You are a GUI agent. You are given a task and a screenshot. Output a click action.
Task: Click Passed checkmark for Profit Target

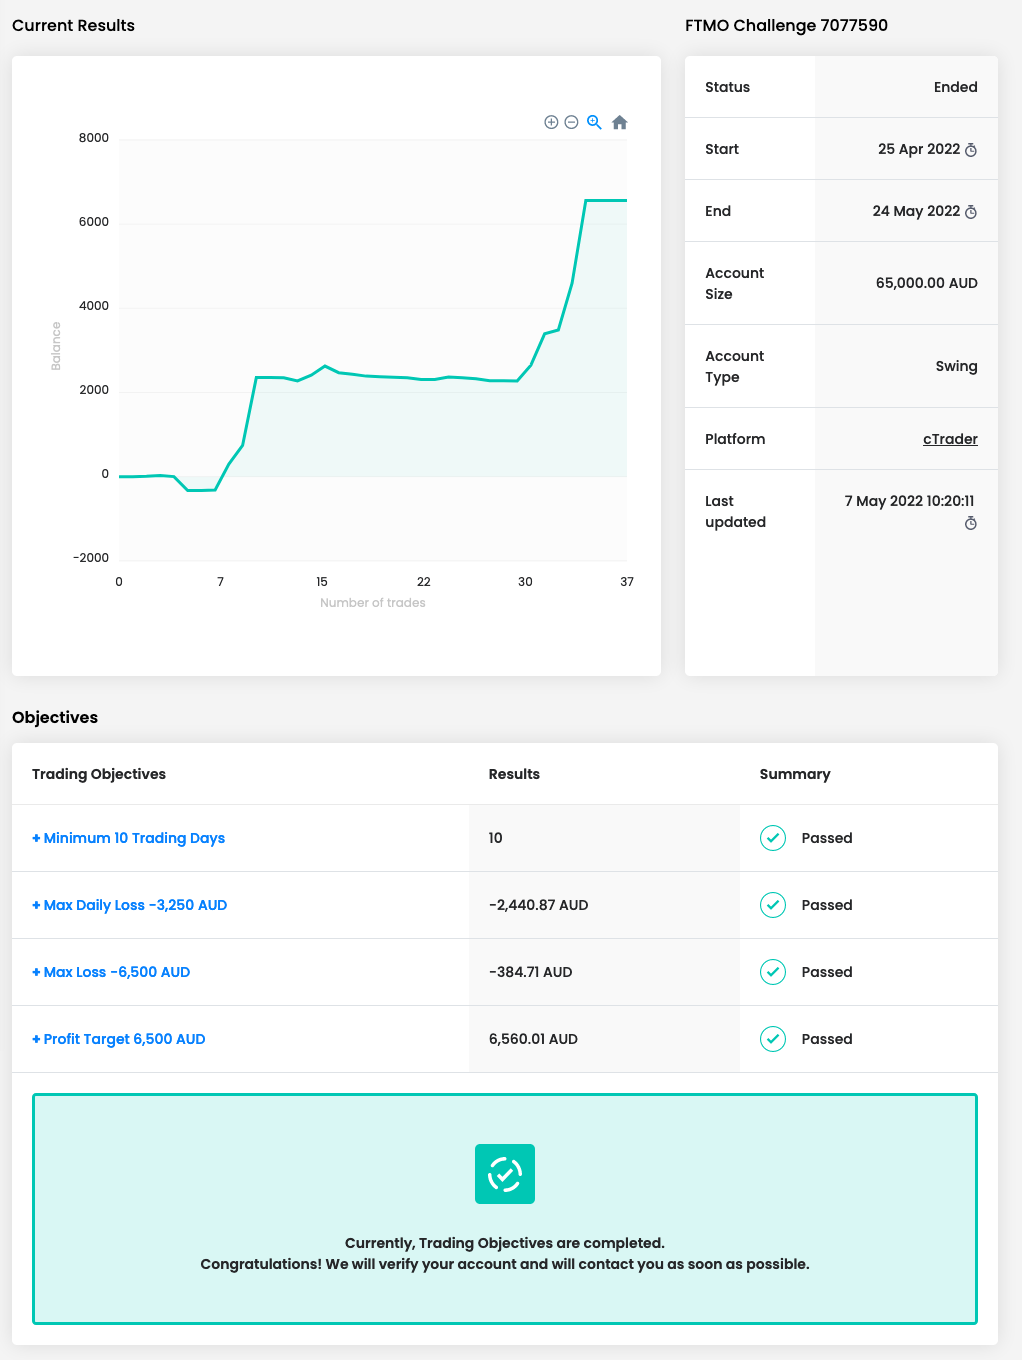(773, 1039)
